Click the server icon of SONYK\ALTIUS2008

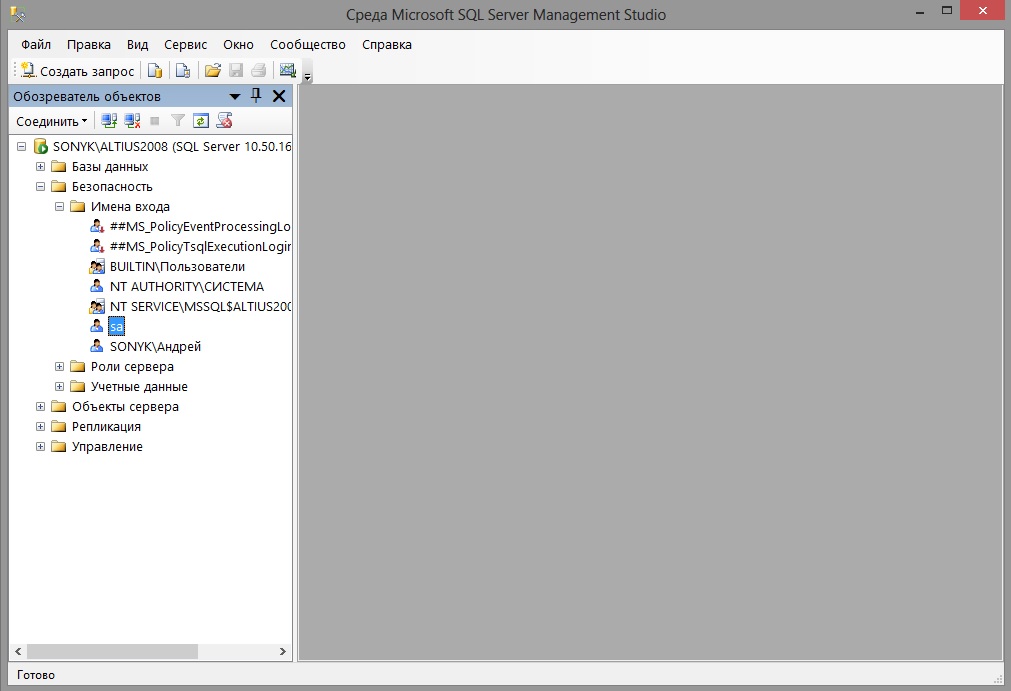41,146
